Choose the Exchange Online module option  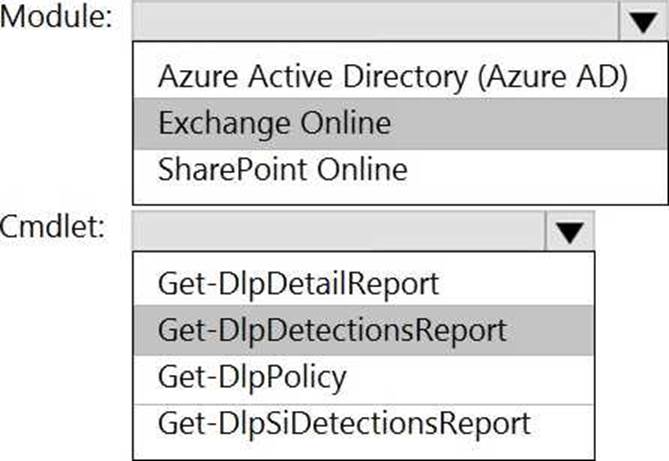point(274,123)
